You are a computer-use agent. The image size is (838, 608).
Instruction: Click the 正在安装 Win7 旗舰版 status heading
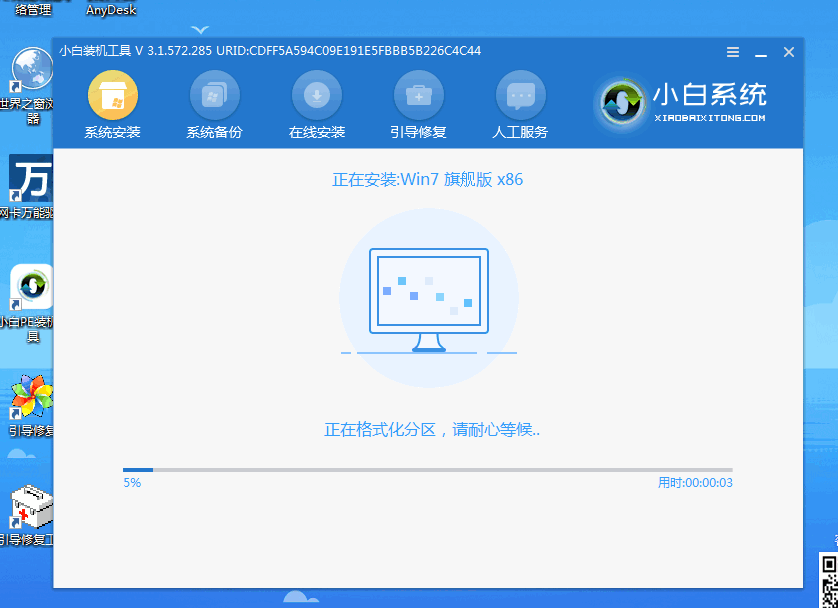coord(428,178)
